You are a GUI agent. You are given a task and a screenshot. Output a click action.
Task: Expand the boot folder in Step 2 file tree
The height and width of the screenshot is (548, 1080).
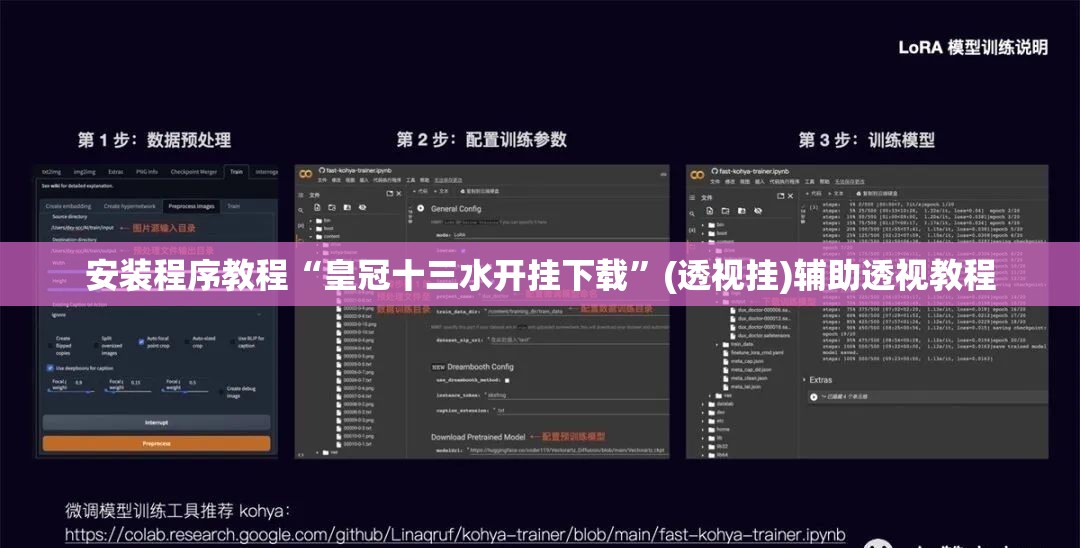tap(311, 229)
